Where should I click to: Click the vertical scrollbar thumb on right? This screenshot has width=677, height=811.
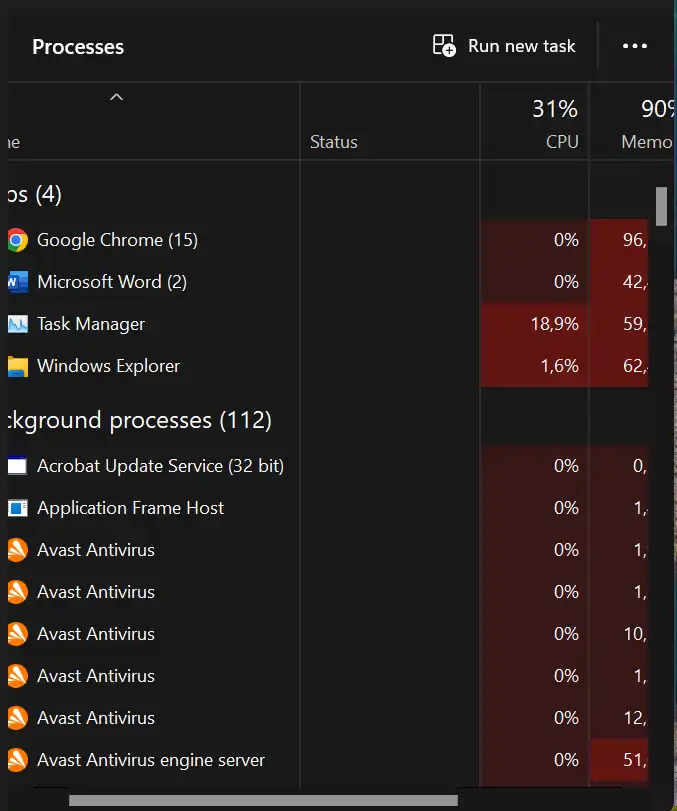tap(661, 206)
